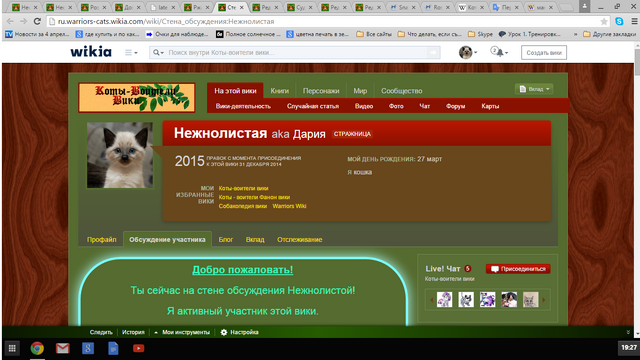Viewport: 640px width, 360px height.
Task: Open the Собакопедия вики link
Action: click(242, 206)
